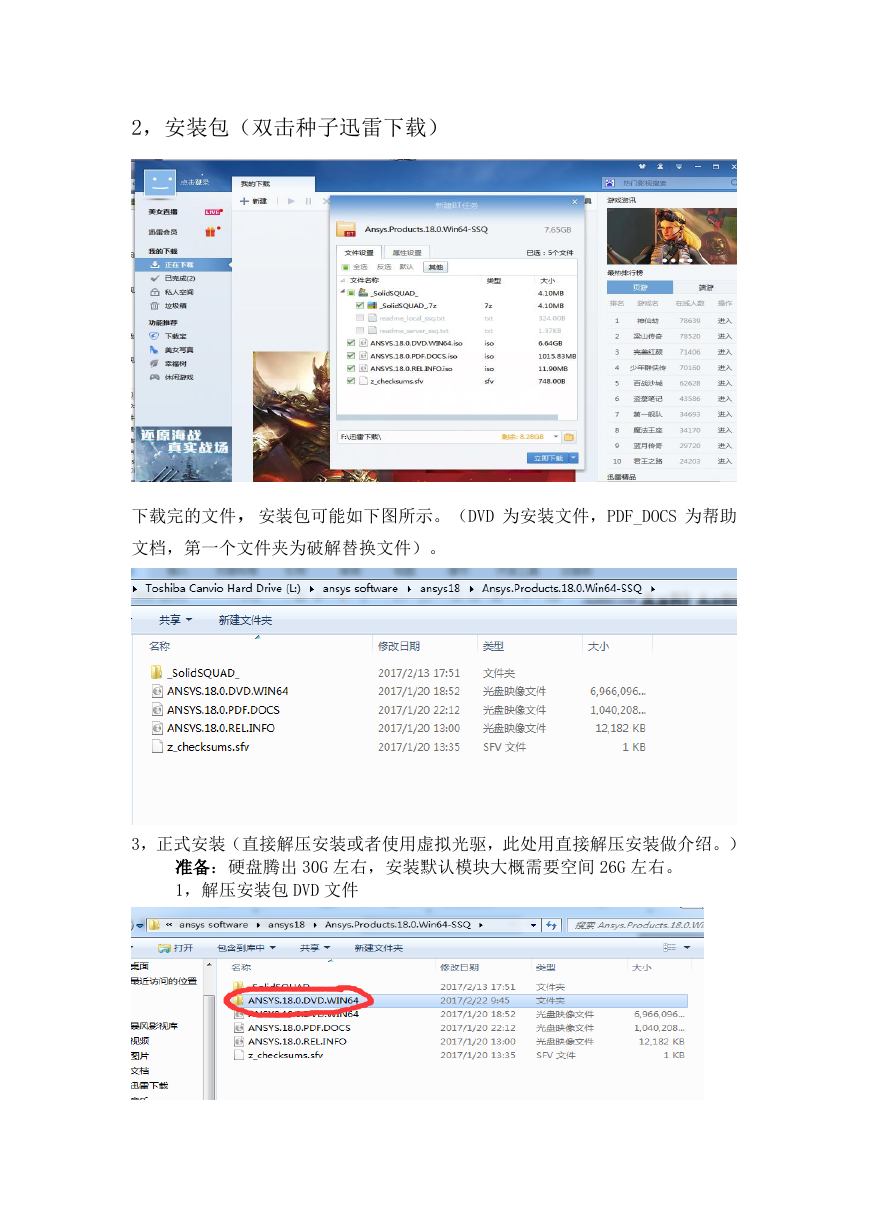Click ANSYS.18.0.REL.INFO iso icon in middle Explorer window
This screenshot has width=869, height=1228.
point(157,728)
